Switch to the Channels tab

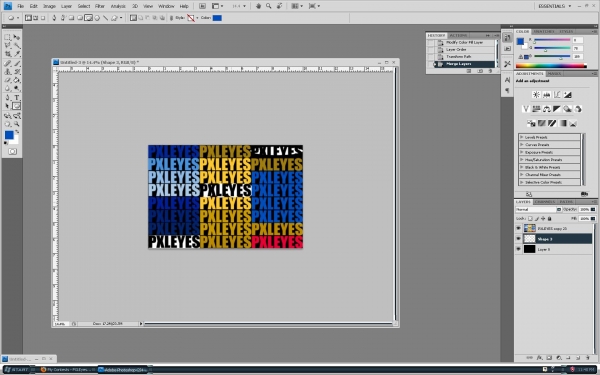(544, 202)
